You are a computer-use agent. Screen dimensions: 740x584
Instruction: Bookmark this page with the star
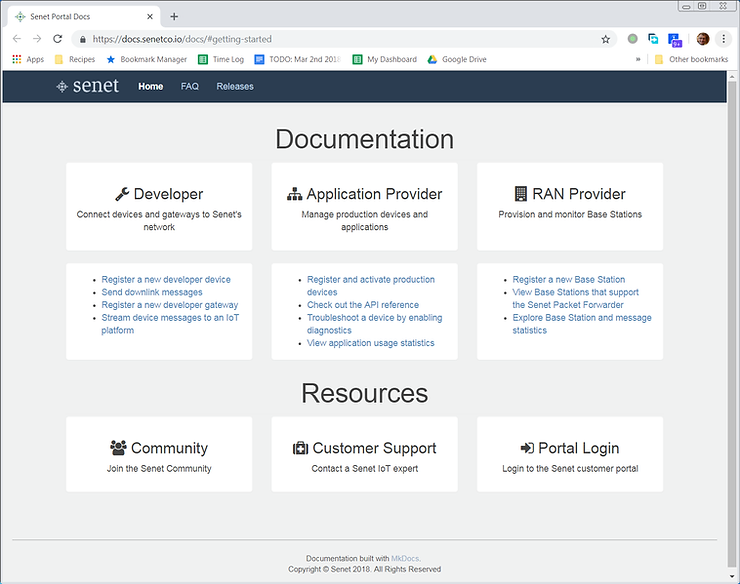pos(605,39)
